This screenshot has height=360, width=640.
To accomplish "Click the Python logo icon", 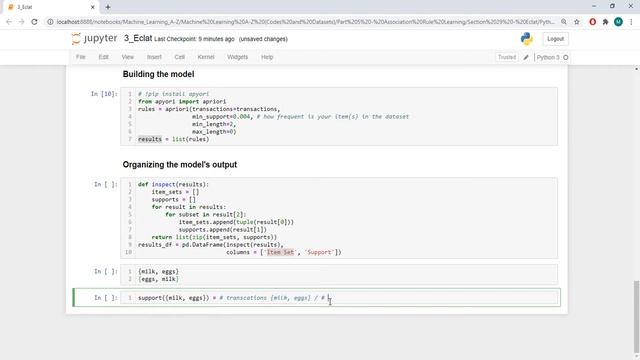I will [x=527, y=39].
